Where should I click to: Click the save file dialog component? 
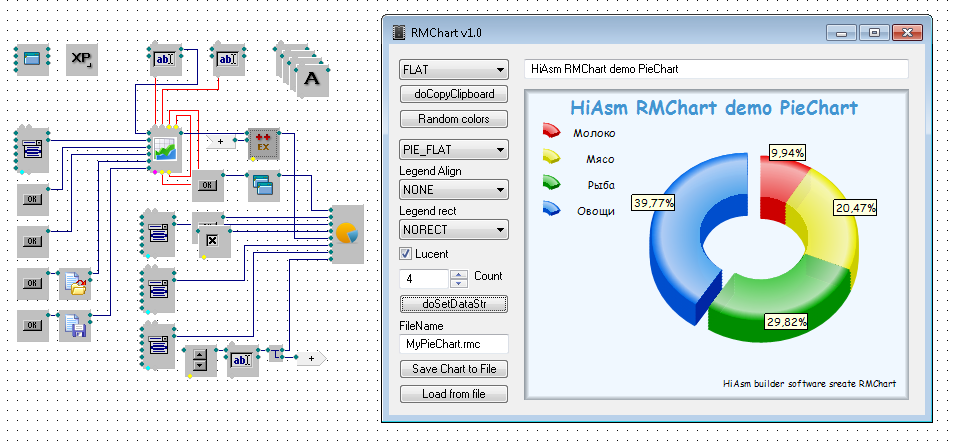pos(75,327)
